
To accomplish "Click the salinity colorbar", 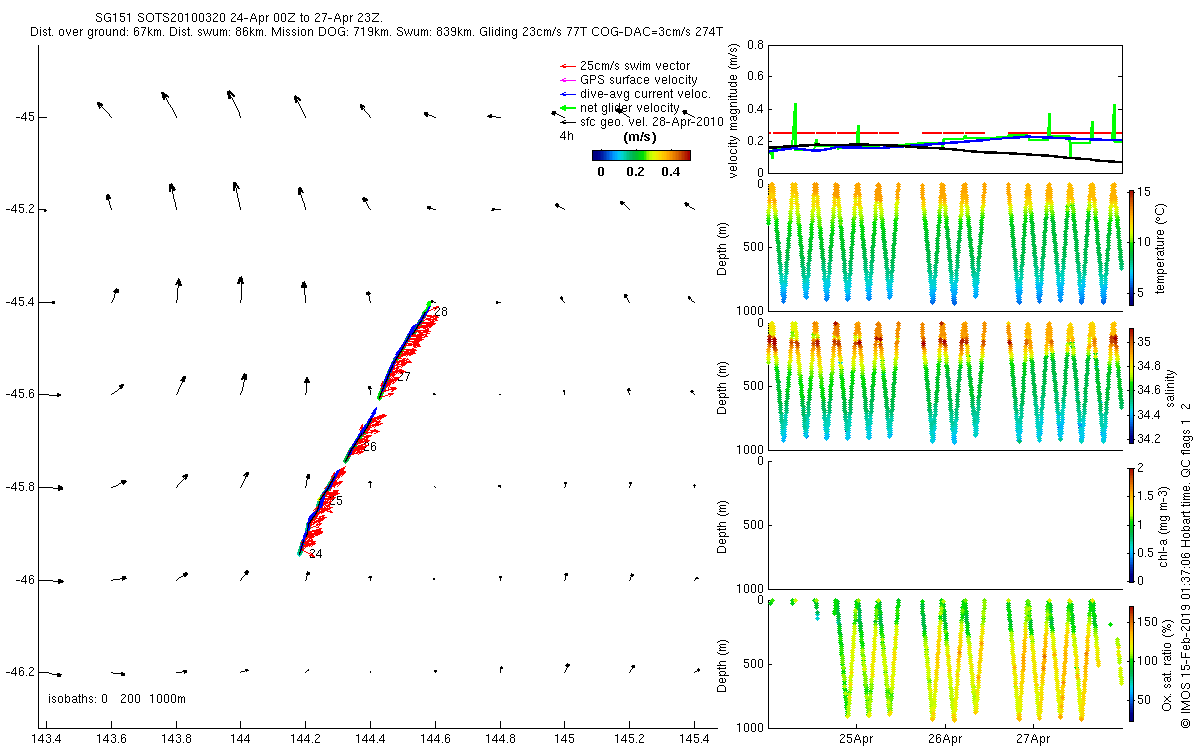I will click(1131, 385).
